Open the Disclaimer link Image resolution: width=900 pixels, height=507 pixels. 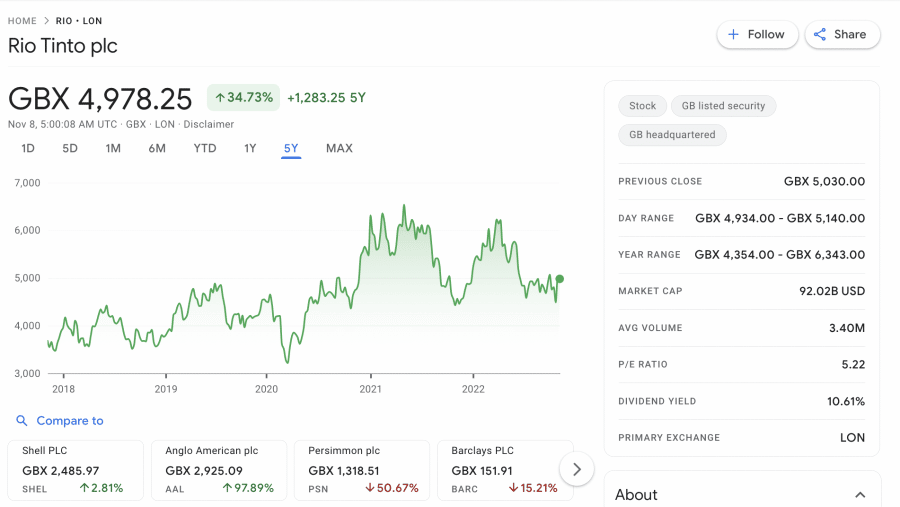pos(208,125)
